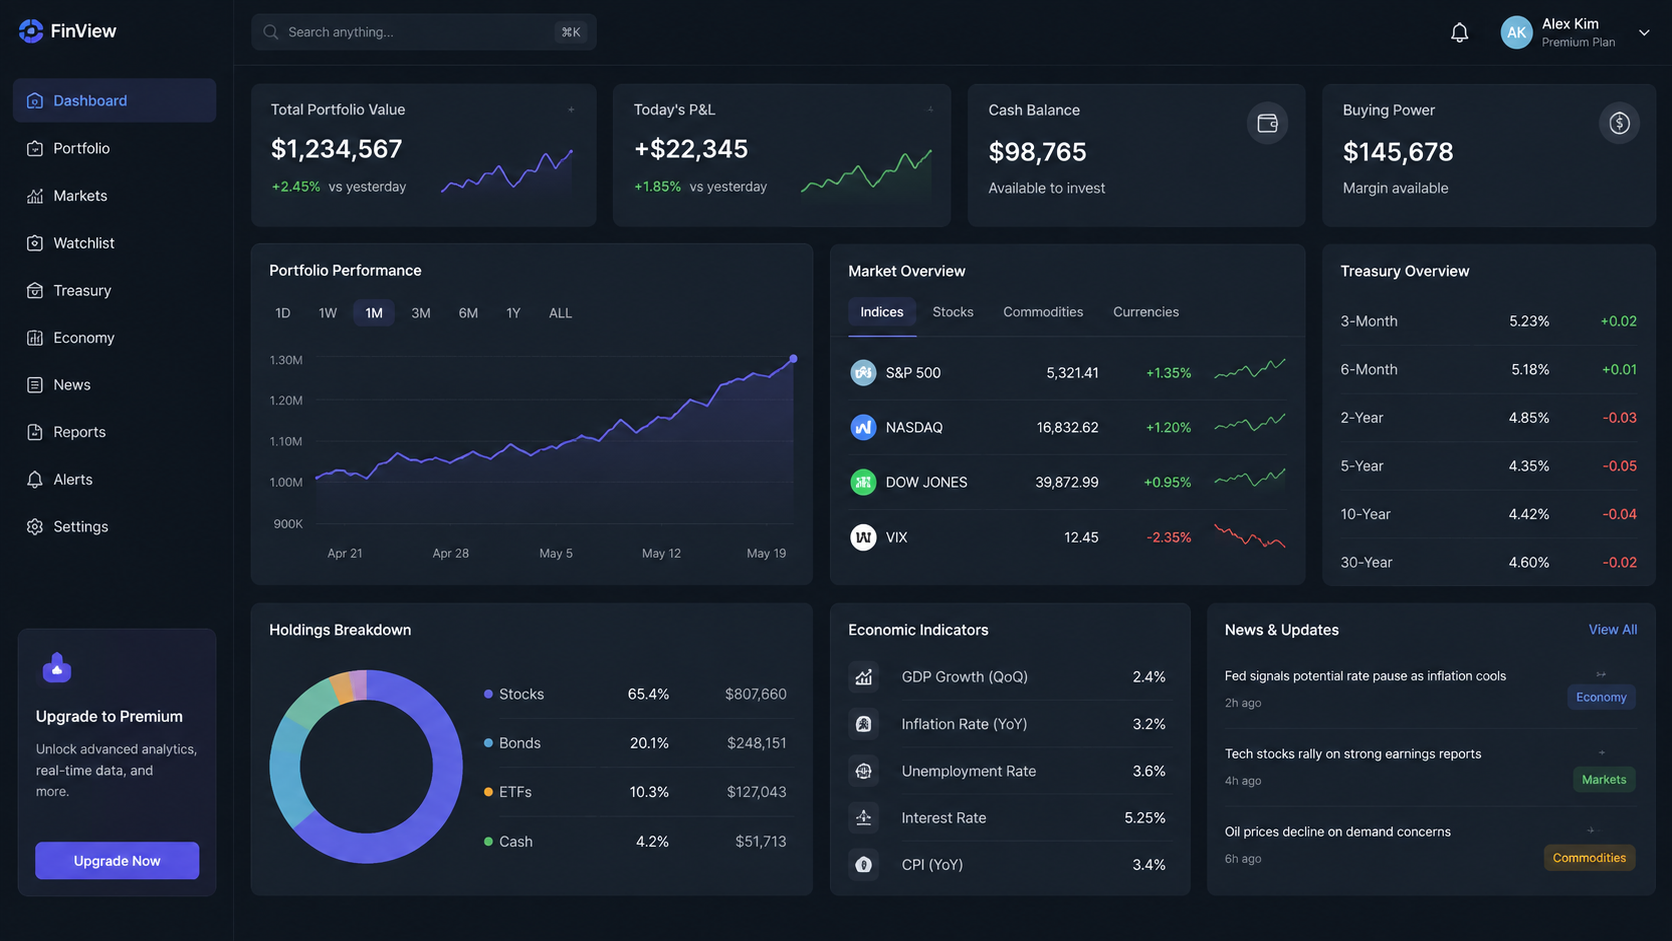1672x941 pixels.
Task: Select the 6M time range
Action: [x=468, y=313]
